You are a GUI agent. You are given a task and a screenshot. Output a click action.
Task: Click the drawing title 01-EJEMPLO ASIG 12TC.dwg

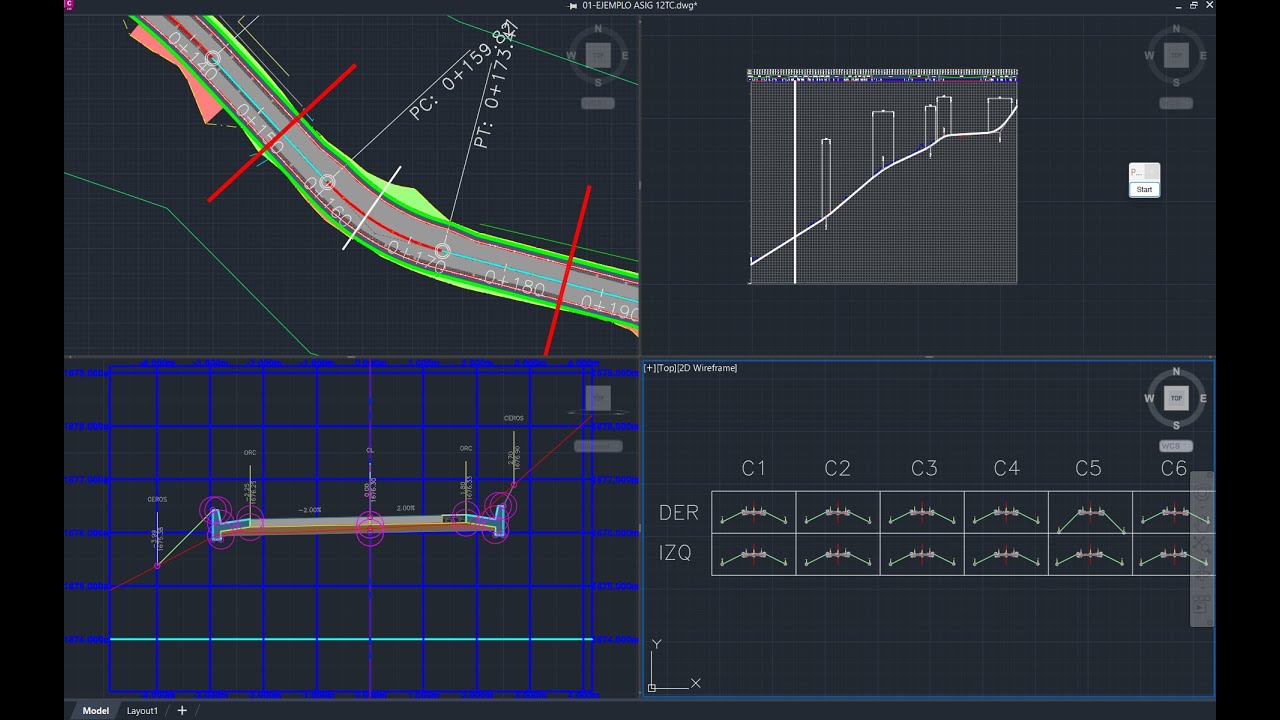639,6
